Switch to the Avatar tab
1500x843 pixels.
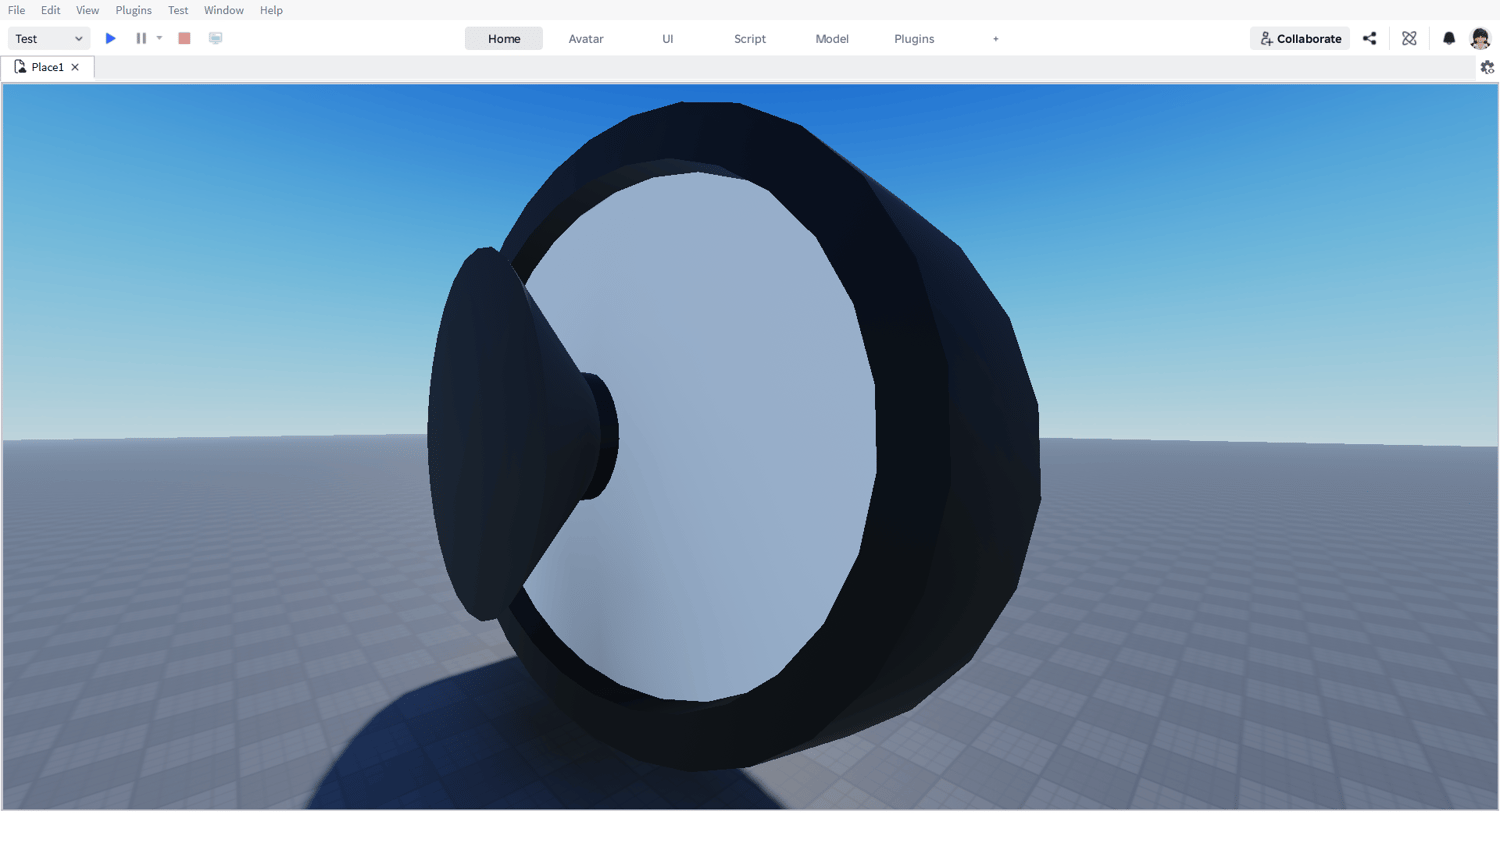[586, 39]
